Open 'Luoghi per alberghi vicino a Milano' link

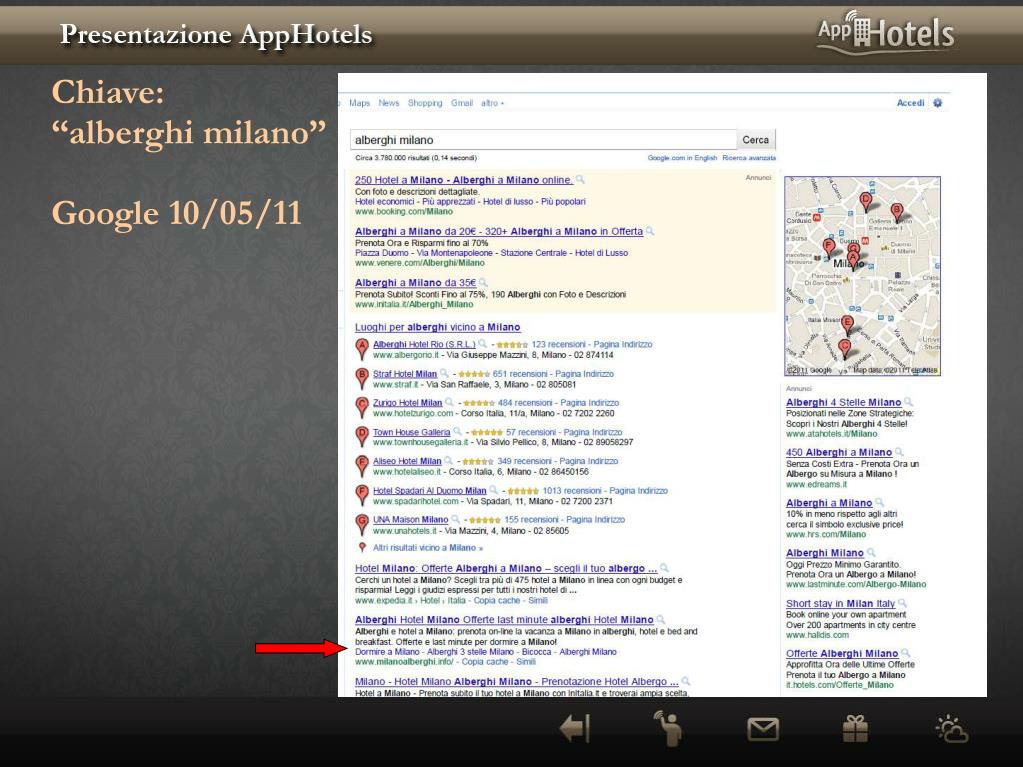pyautogui.click(x=438, y=327)
